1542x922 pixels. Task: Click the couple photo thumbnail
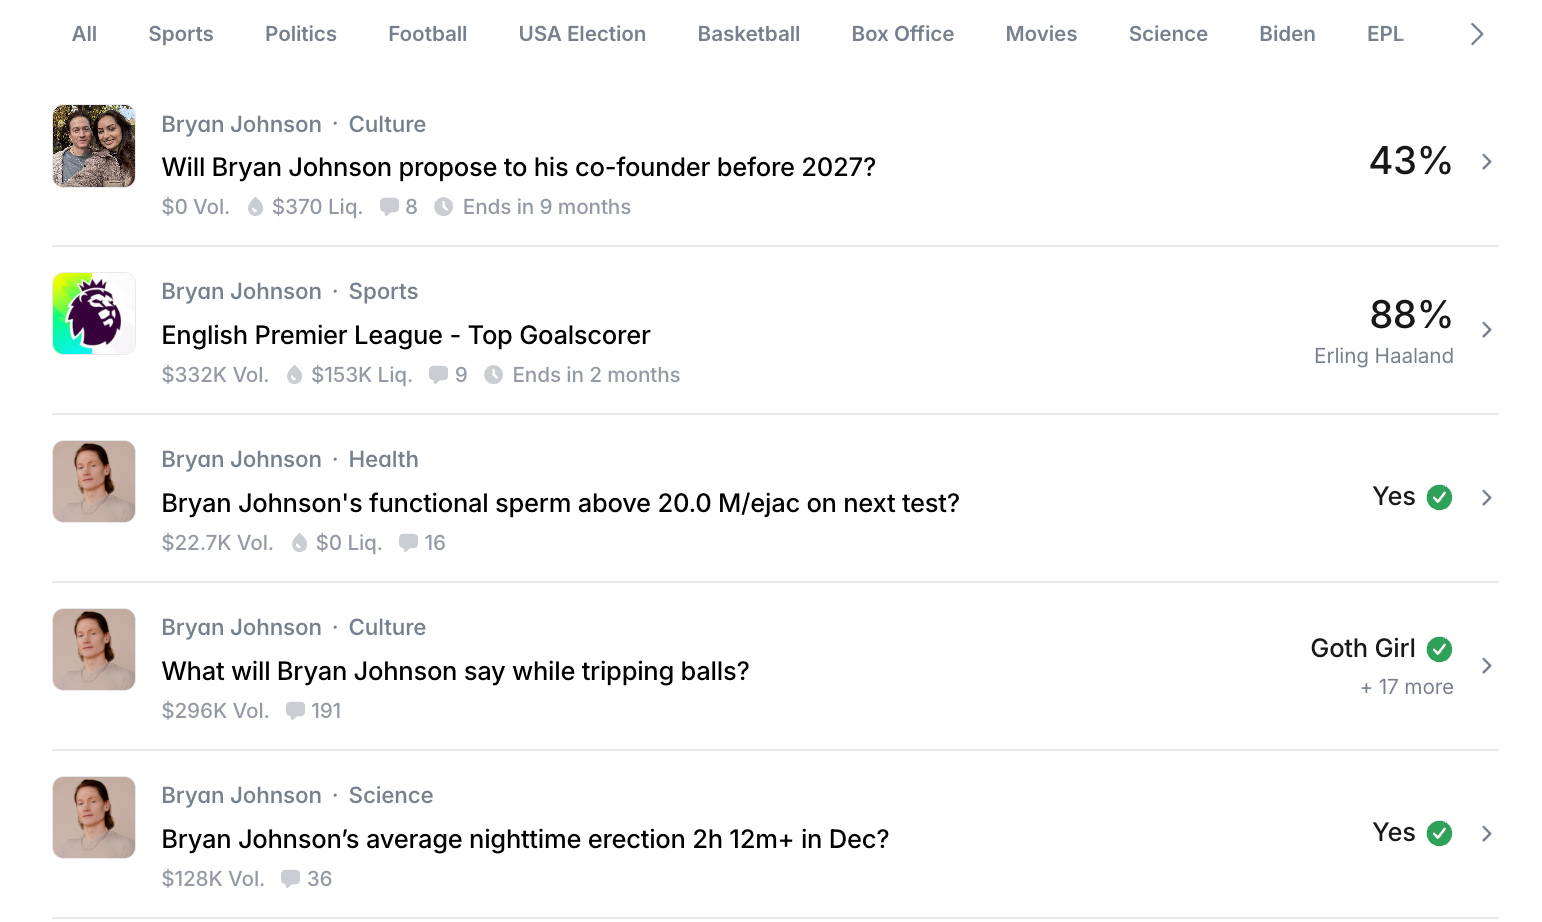click(x=94, y=146)
